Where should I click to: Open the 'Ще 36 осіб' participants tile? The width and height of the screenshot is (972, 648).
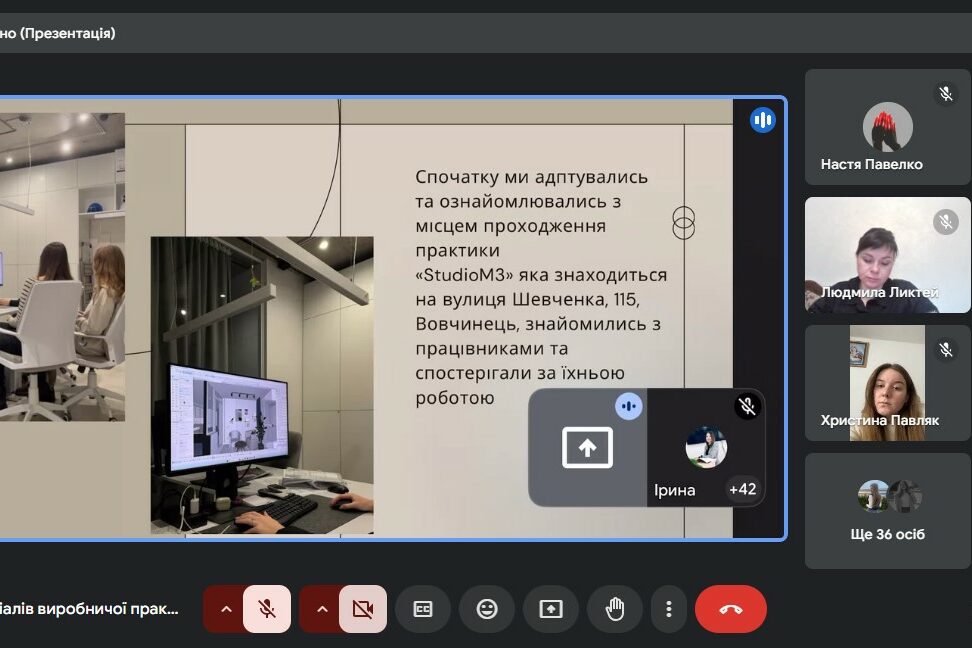pyautogui.click(x=887, y=511)
